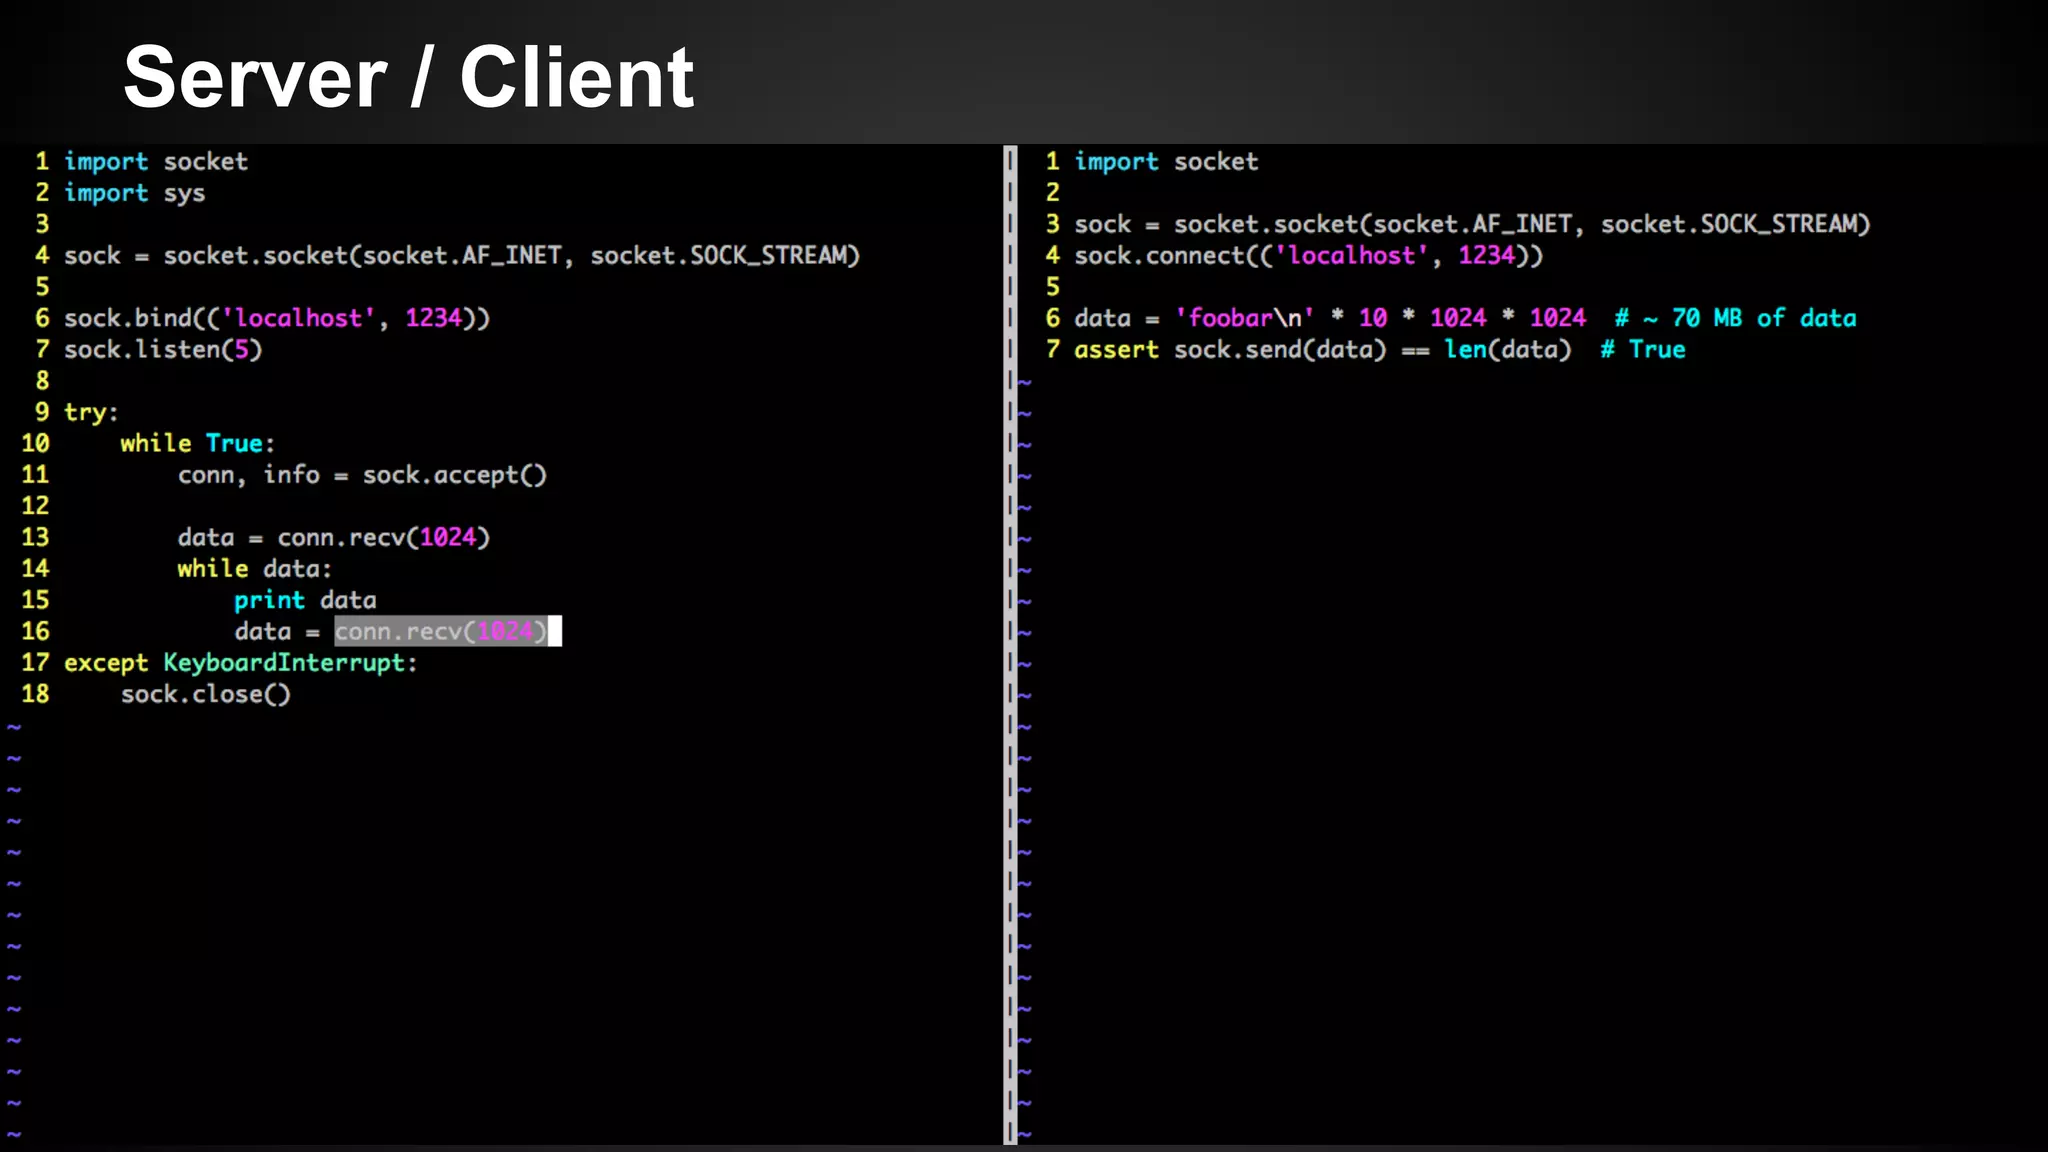Screen dimensions: 2048x1152
Task: Click the client line "data = 'foobar\n' * 10 * 1024 * 1024"
Action: [x=1330, y=318]
